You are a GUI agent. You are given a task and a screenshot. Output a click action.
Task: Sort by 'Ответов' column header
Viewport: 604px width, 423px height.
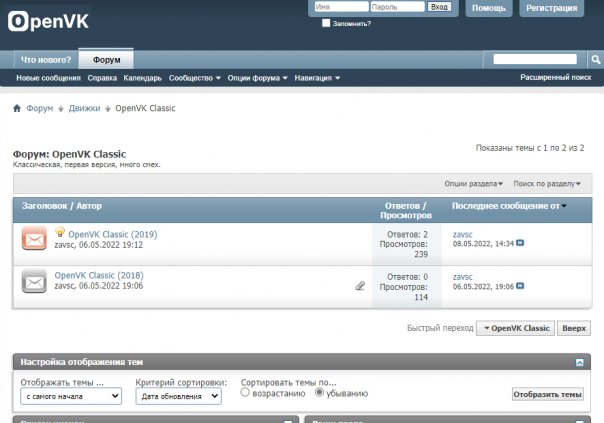402,206
